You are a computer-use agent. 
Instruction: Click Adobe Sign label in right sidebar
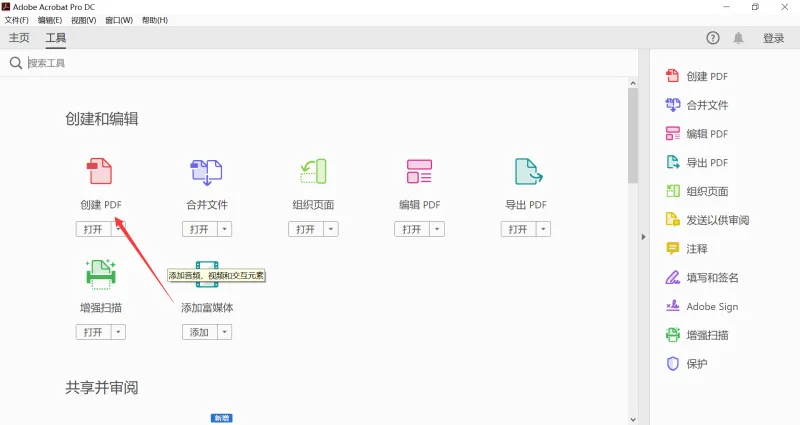712,306
